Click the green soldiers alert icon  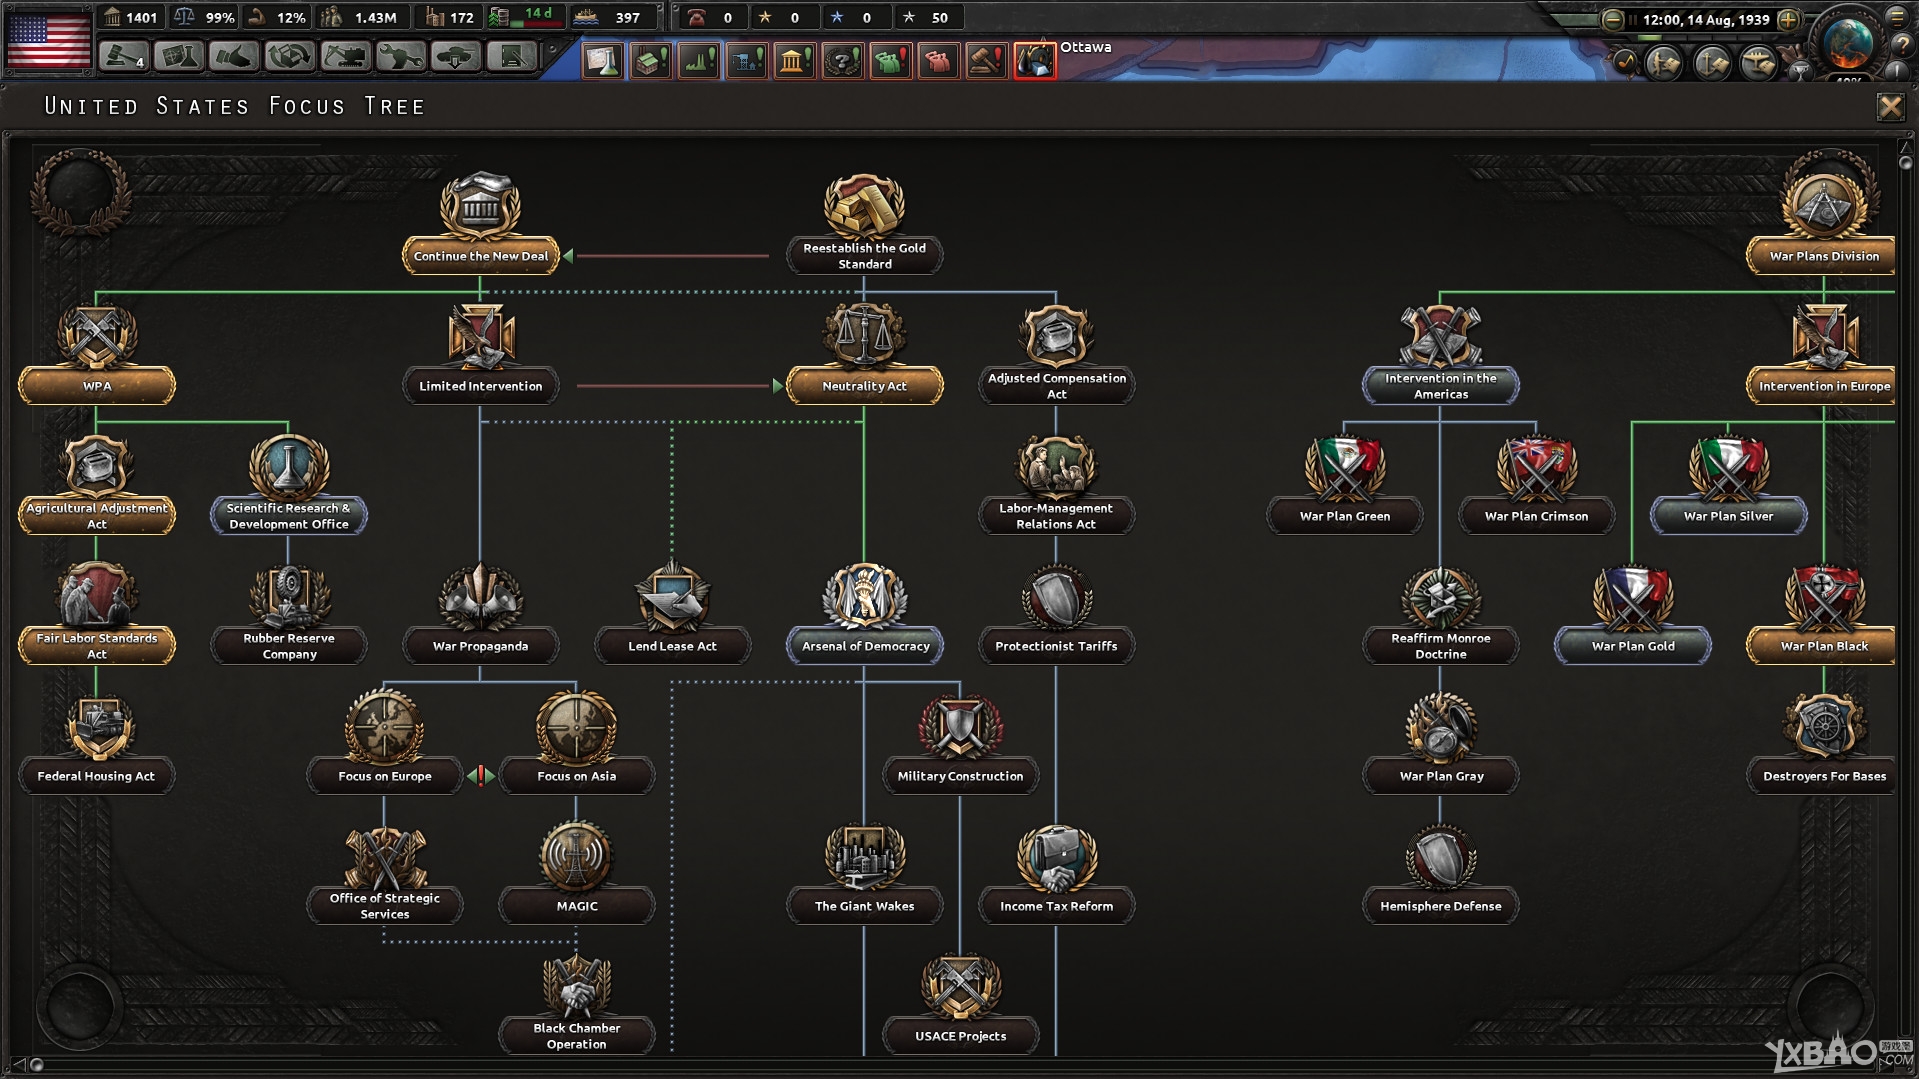tap(891, 60)
